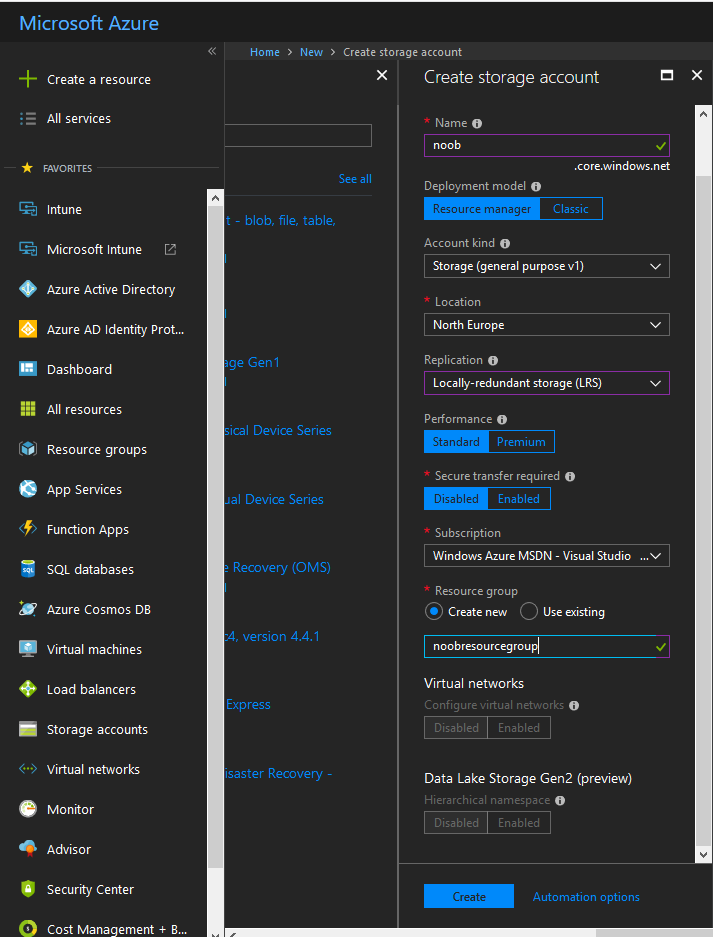Click the See all link
The image size is (713, 937).
tap(355, 179)
